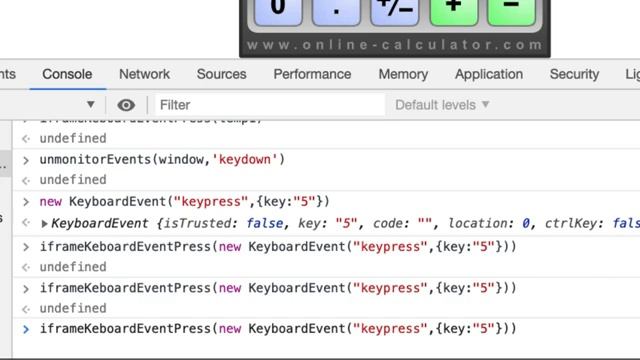Focus the console Filter field
The width and height of the screenshot is (640, 360).
[270, 105]
